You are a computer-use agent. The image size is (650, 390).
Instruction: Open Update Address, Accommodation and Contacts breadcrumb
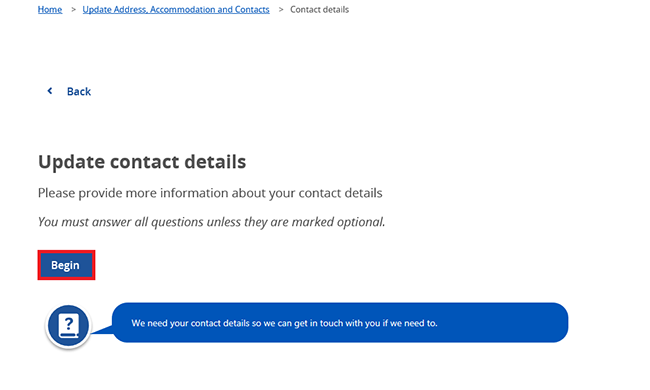click(176, 9)
